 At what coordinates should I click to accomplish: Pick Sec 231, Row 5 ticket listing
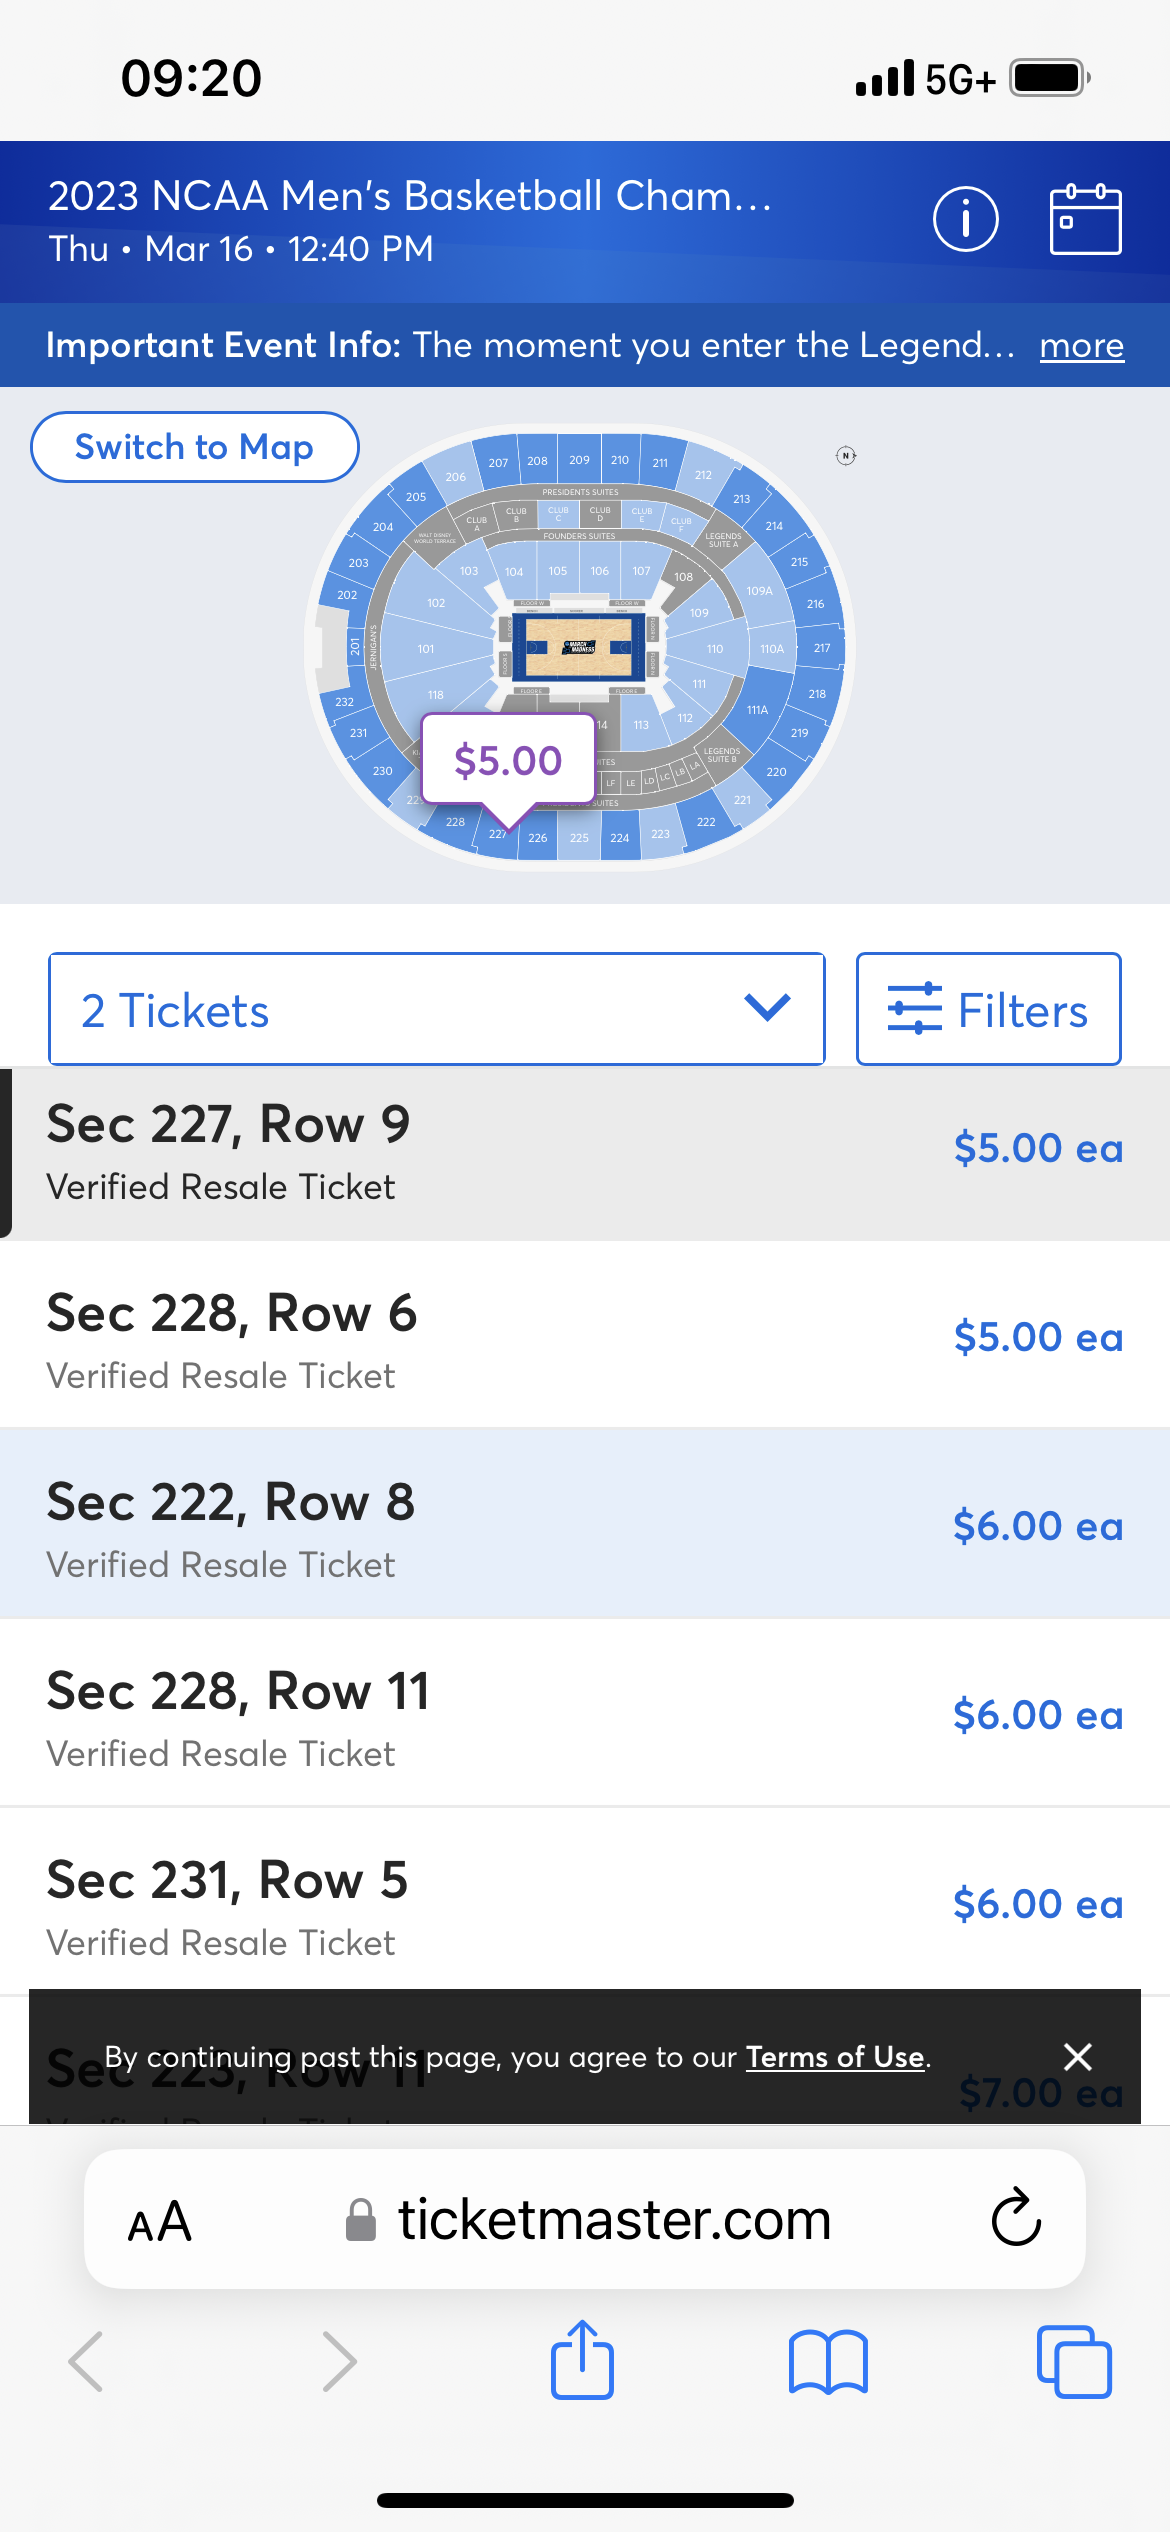[585, 1905]
